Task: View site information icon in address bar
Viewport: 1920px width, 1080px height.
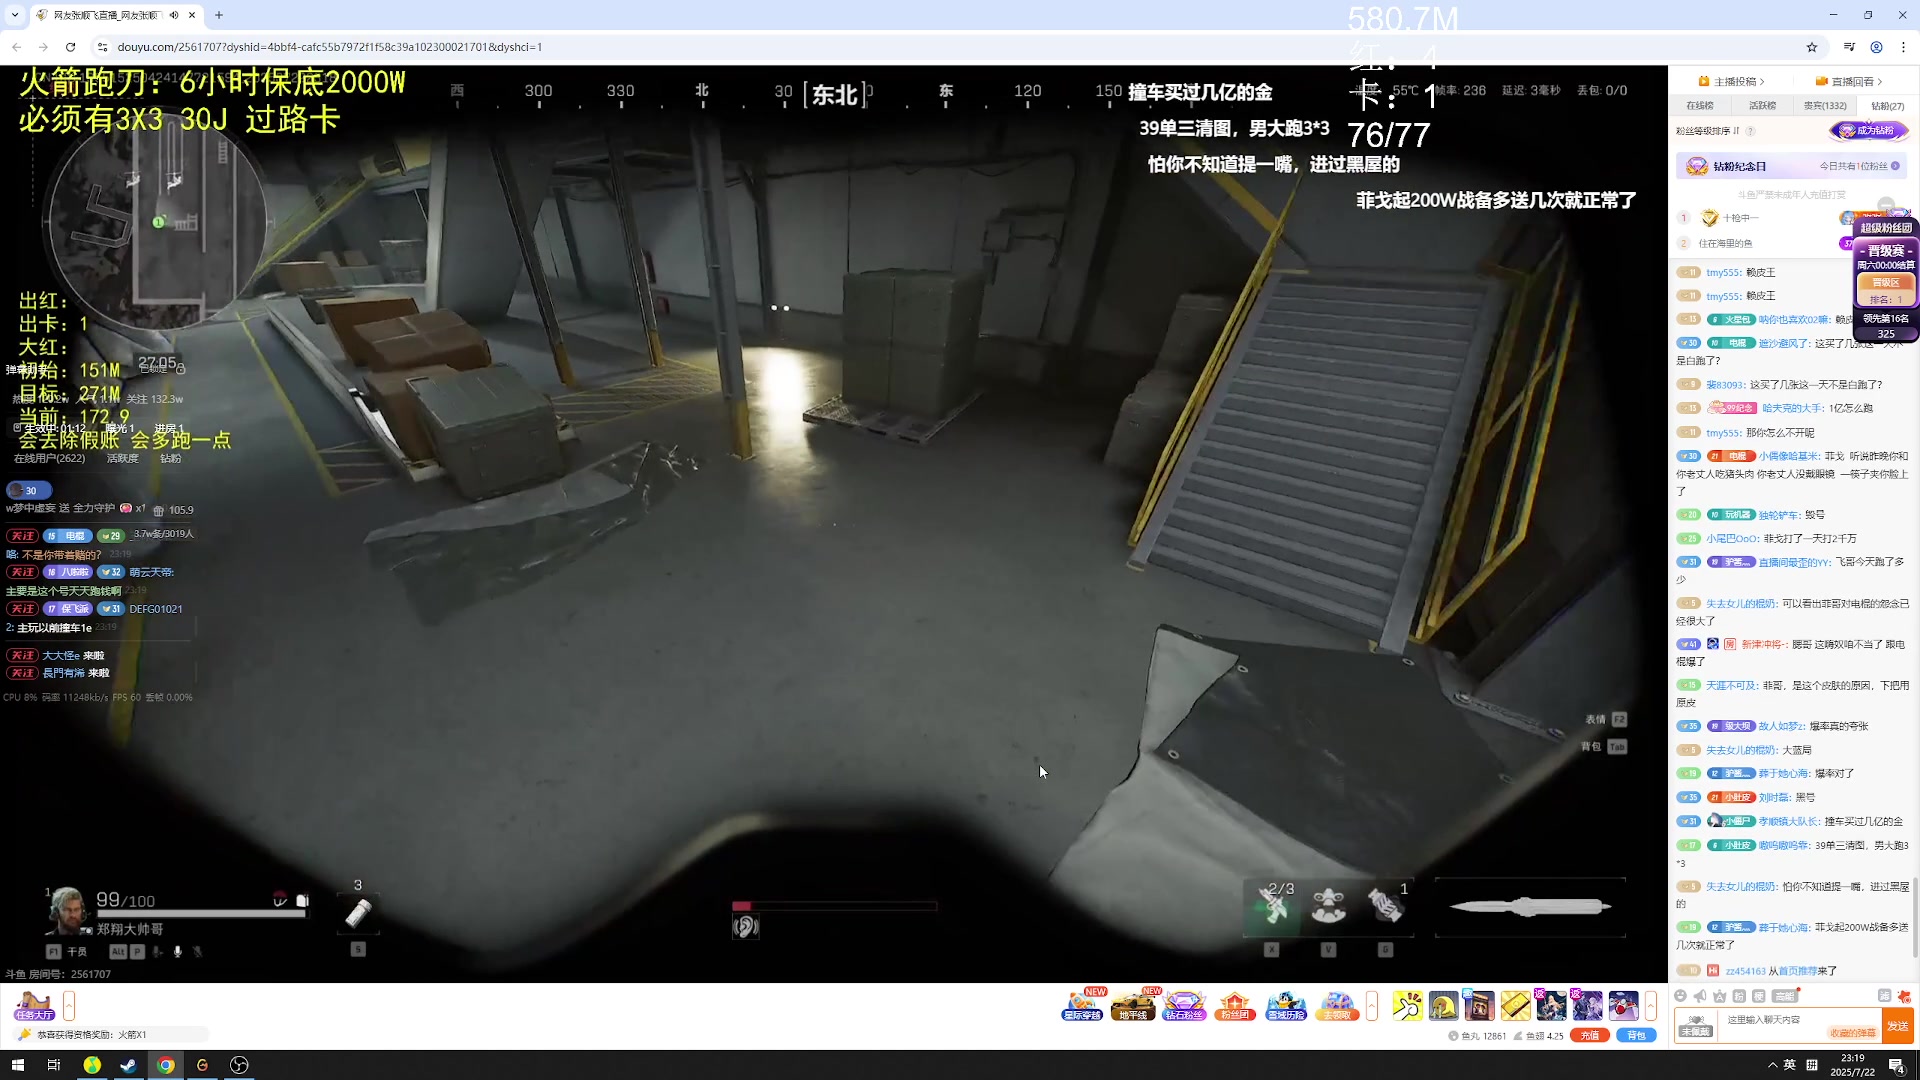Action: point(102,47)
